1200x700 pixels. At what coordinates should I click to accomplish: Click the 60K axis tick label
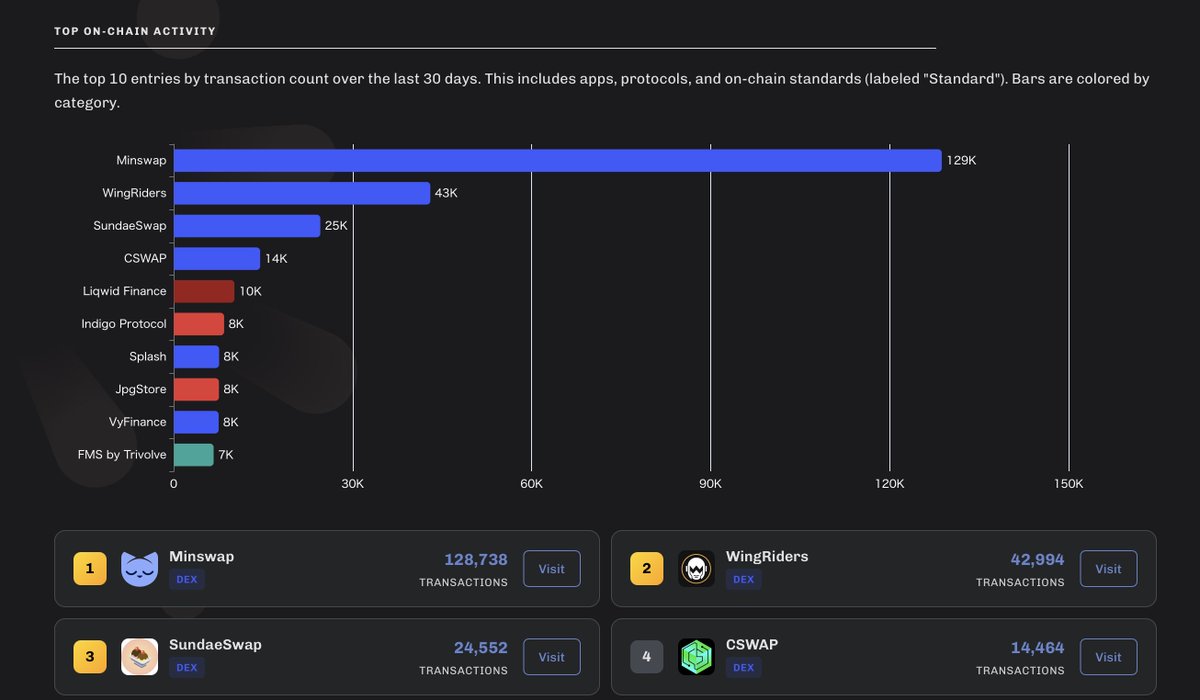tap(531, 484)
